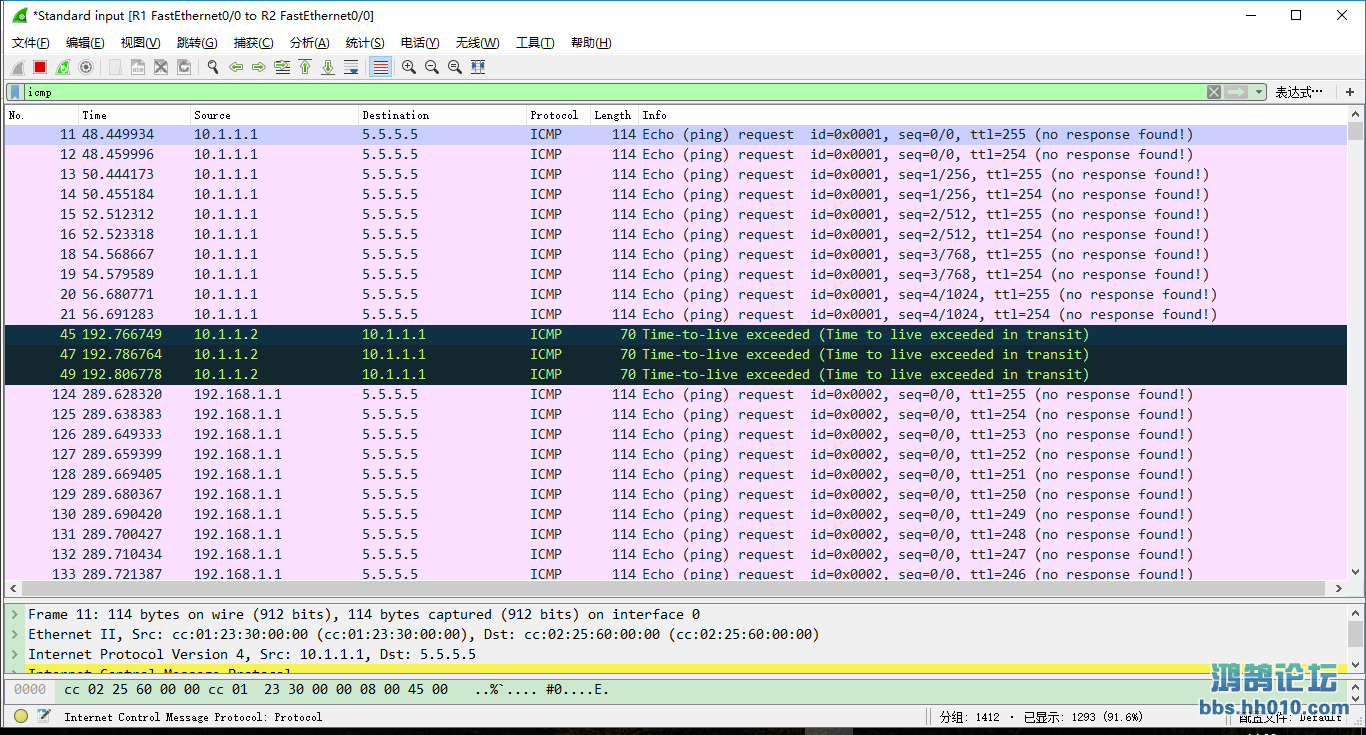The width and height of the screenshot is (1366, 735).
Task: Select packet 49 at time 192.806778
Action: pos(676,375)
